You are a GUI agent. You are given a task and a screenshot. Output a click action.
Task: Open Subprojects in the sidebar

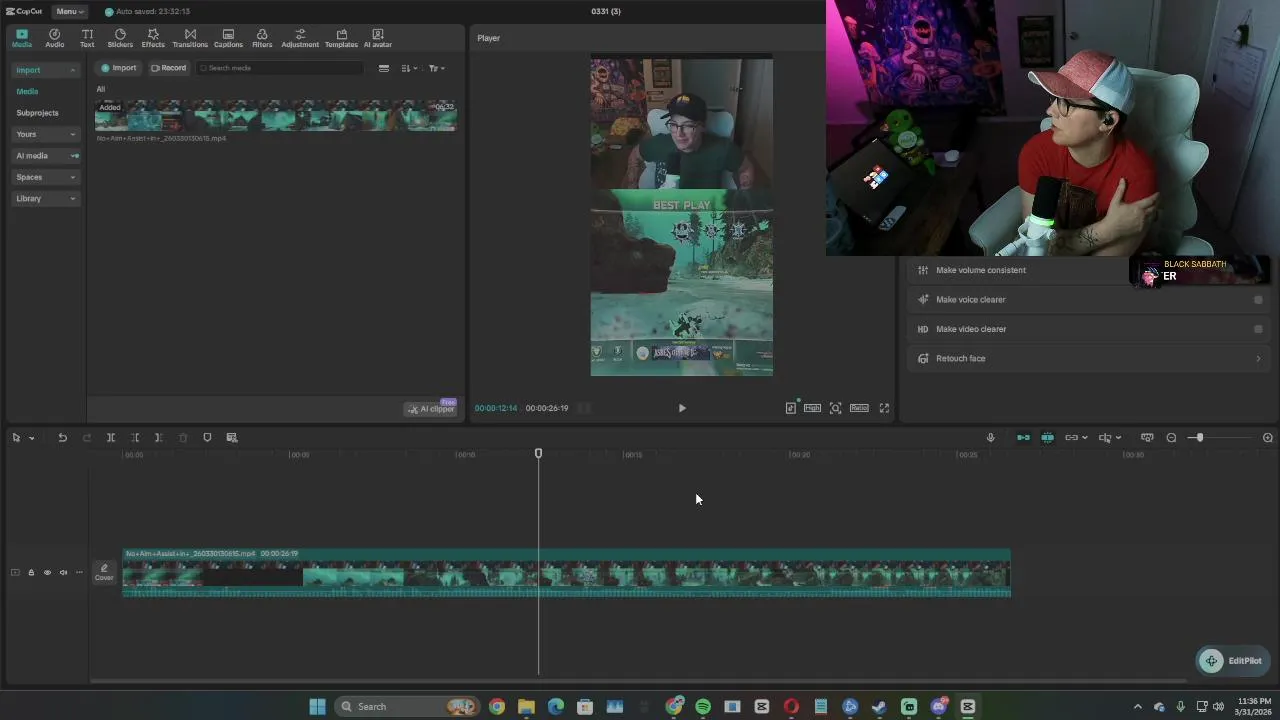point(37,113)
